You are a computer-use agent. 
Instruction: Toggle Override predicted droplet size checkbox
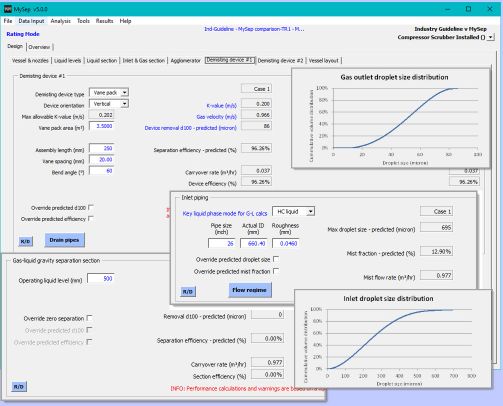click(x=276, y=259)
